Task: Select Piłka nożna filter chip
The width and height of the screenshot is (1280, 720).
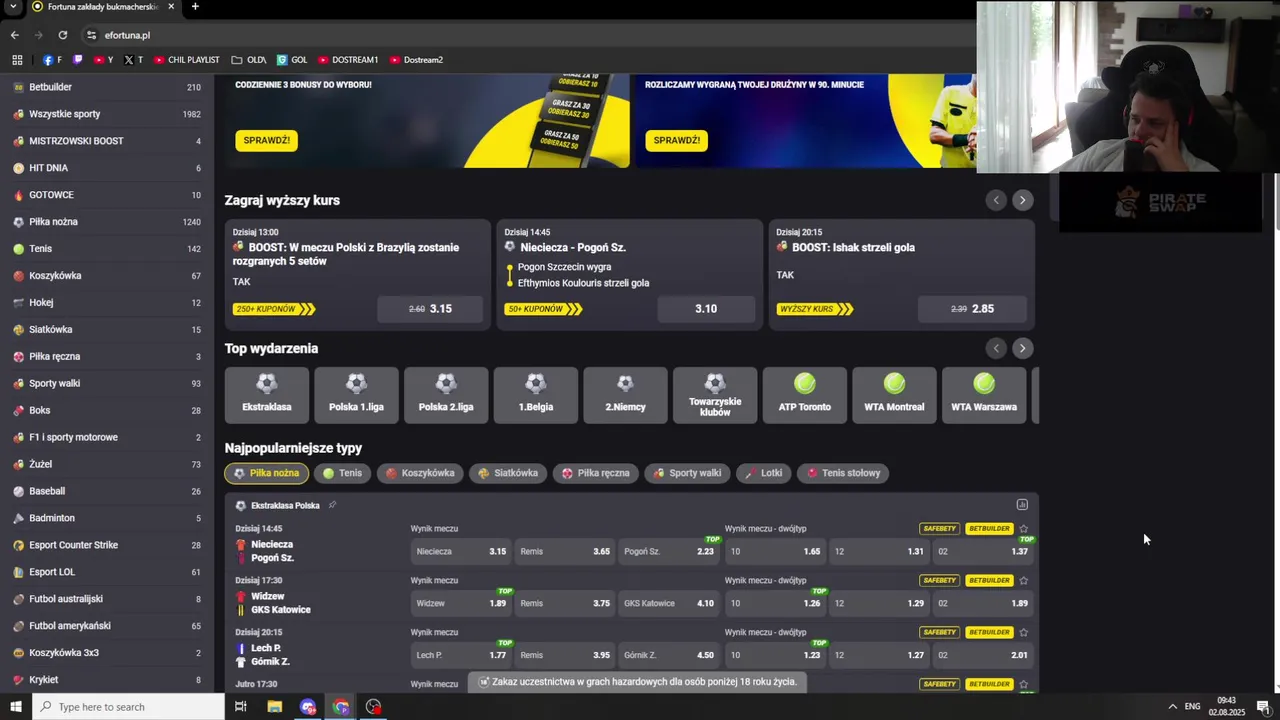Action: 266,473
